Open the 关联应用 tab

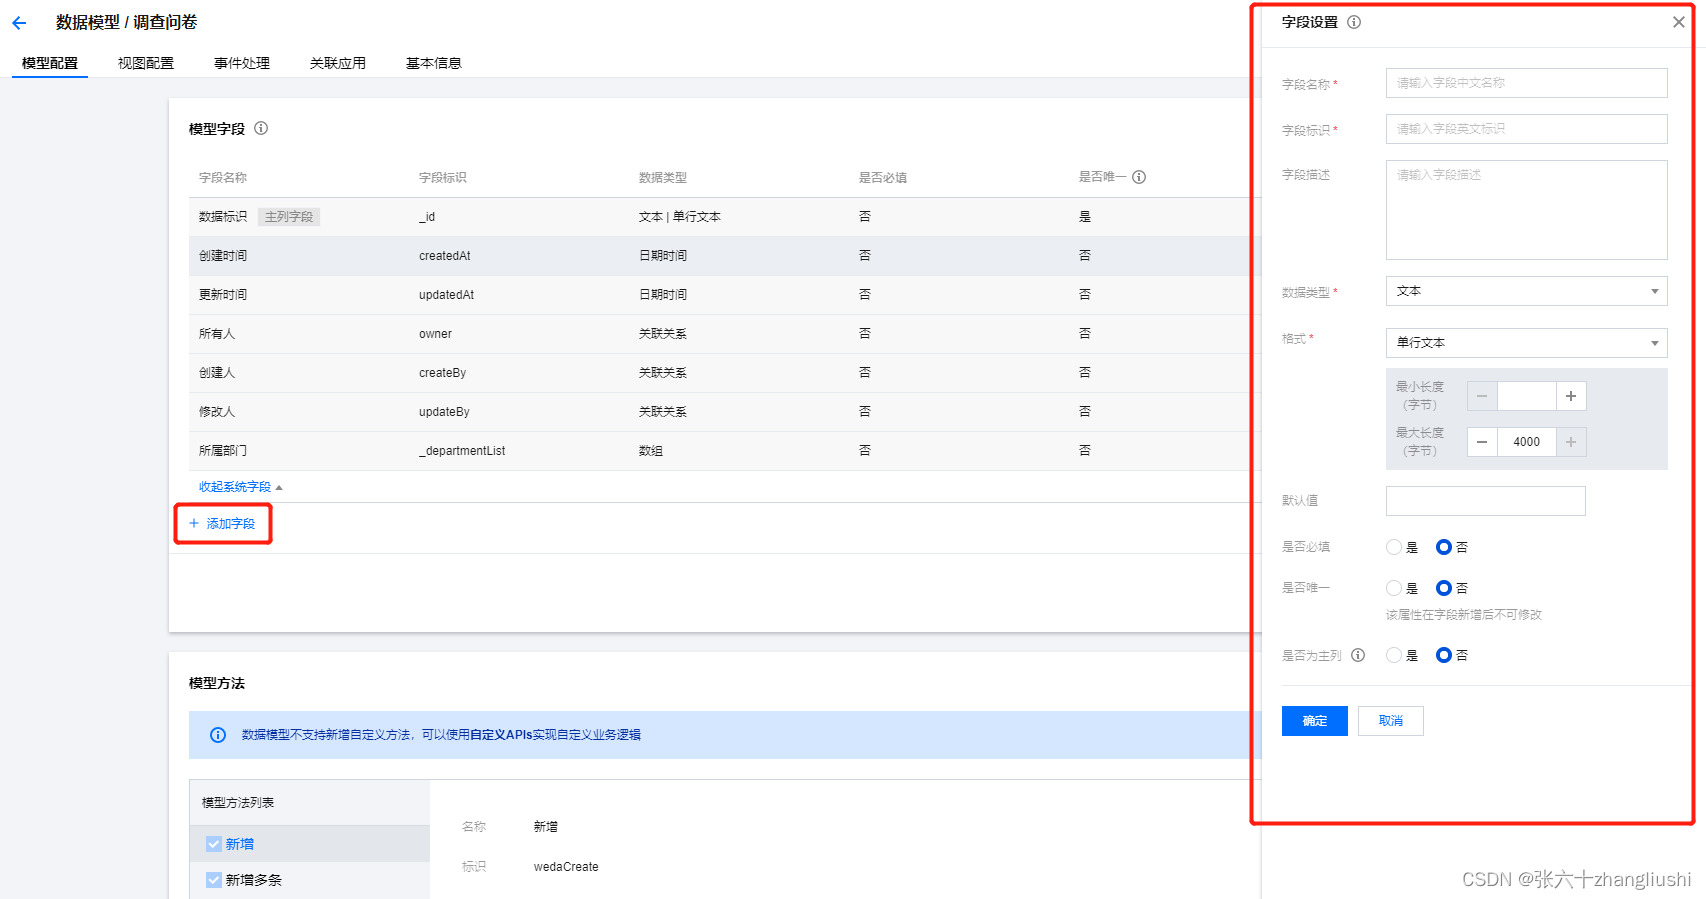[x=338, y=63]
